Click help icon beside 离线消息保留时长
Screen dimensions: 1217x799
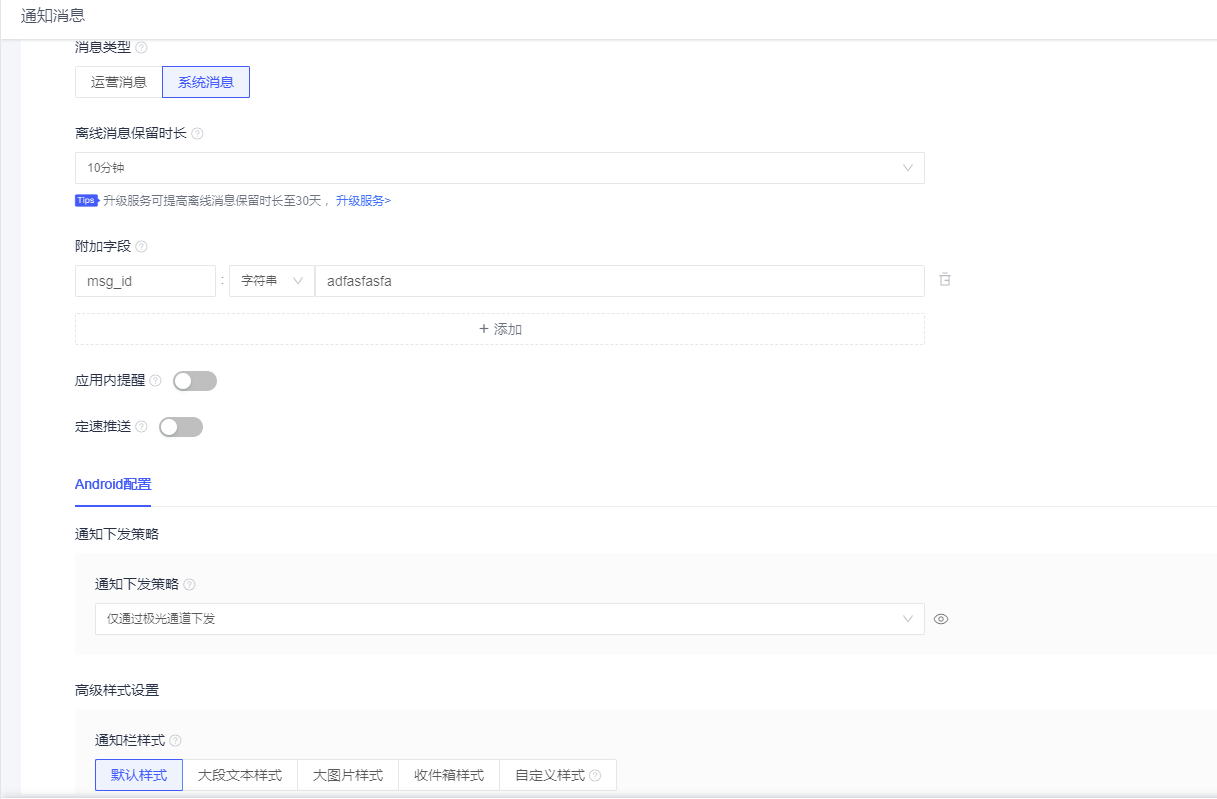pos(197,134)
